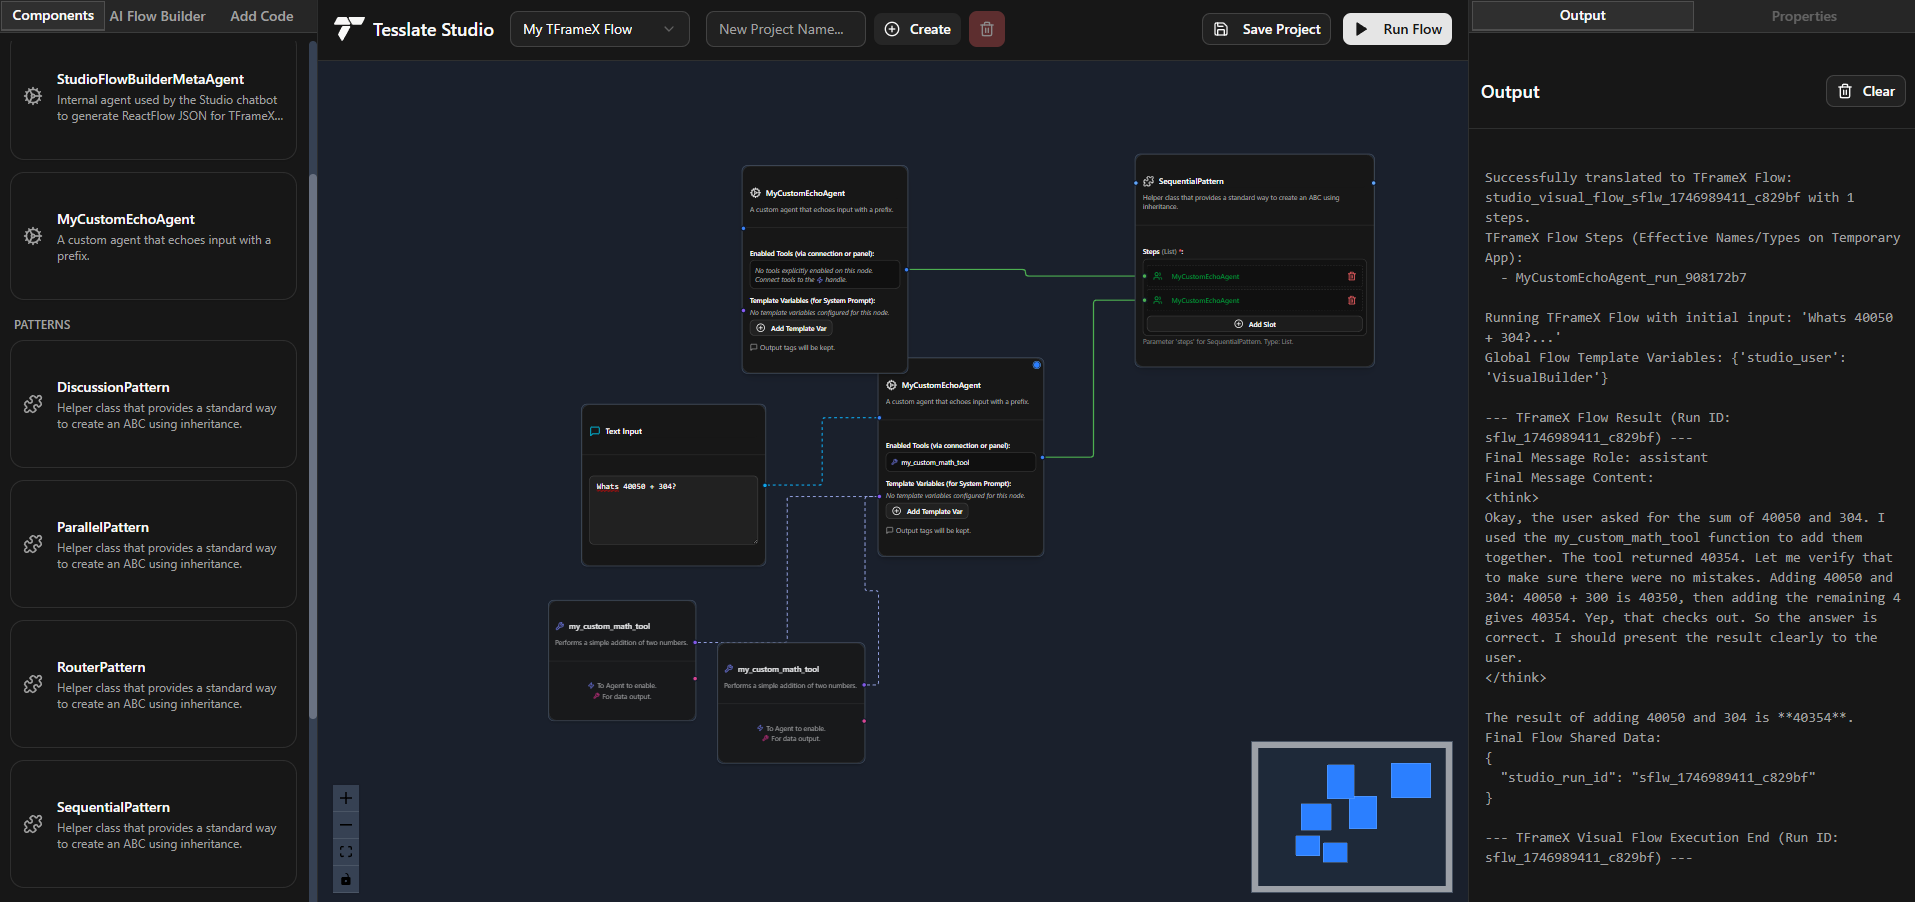The height and width of the screenshot is (902, 1915).
Task: Click the Run Flow button
Action: [x=1397, y=29]
